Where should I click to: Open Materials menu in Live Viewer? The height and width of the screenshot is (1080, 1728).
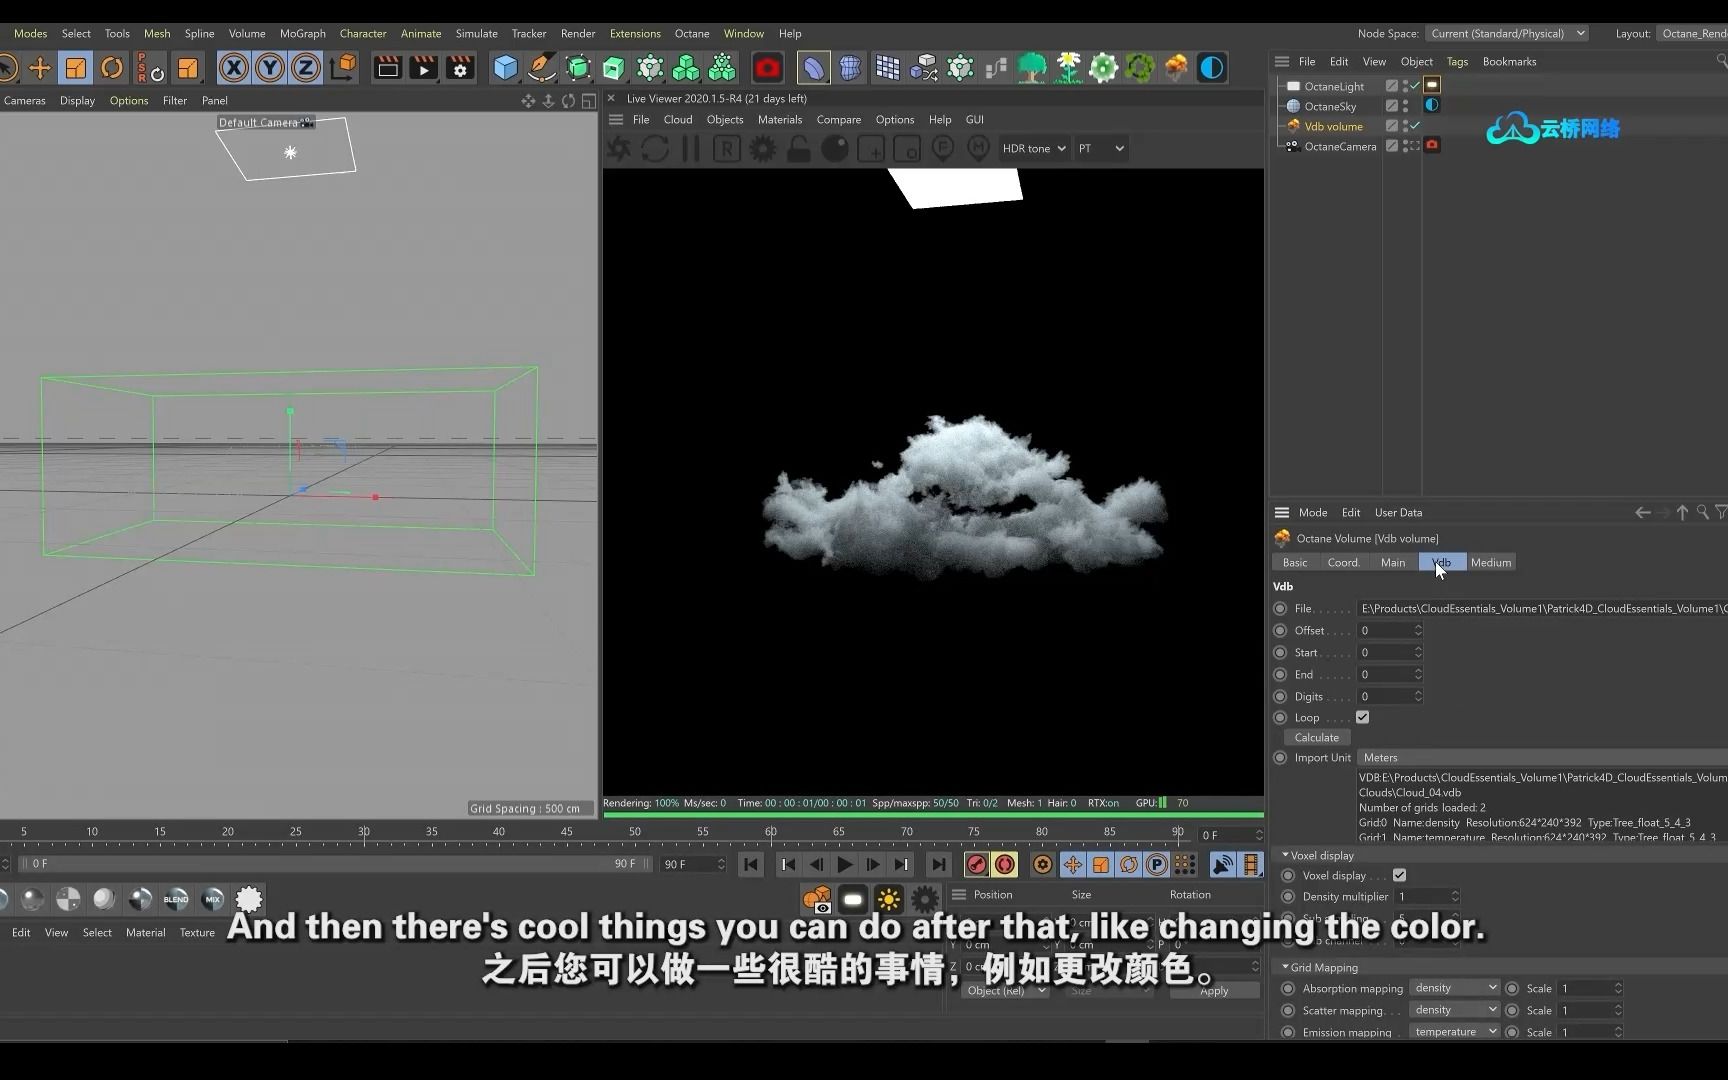(780, 120)
